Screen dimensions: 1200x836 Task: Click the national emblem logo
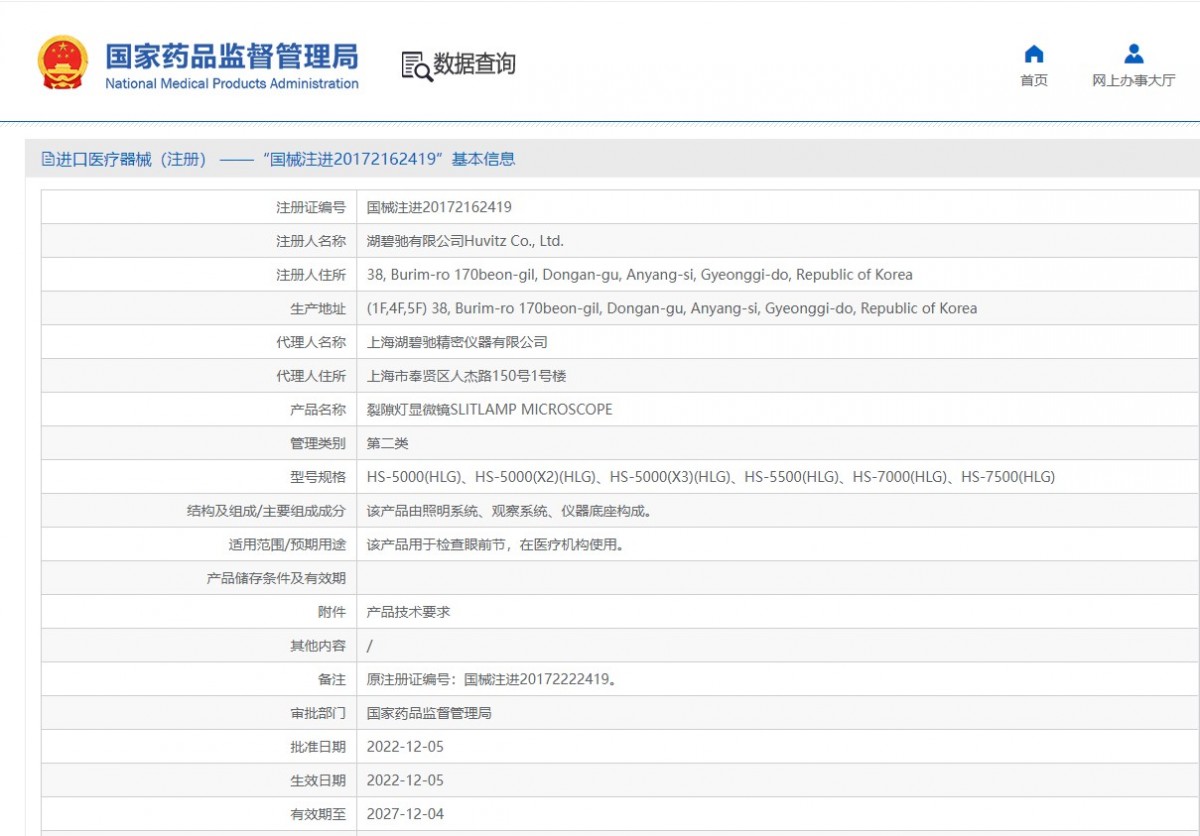point(63,63)
